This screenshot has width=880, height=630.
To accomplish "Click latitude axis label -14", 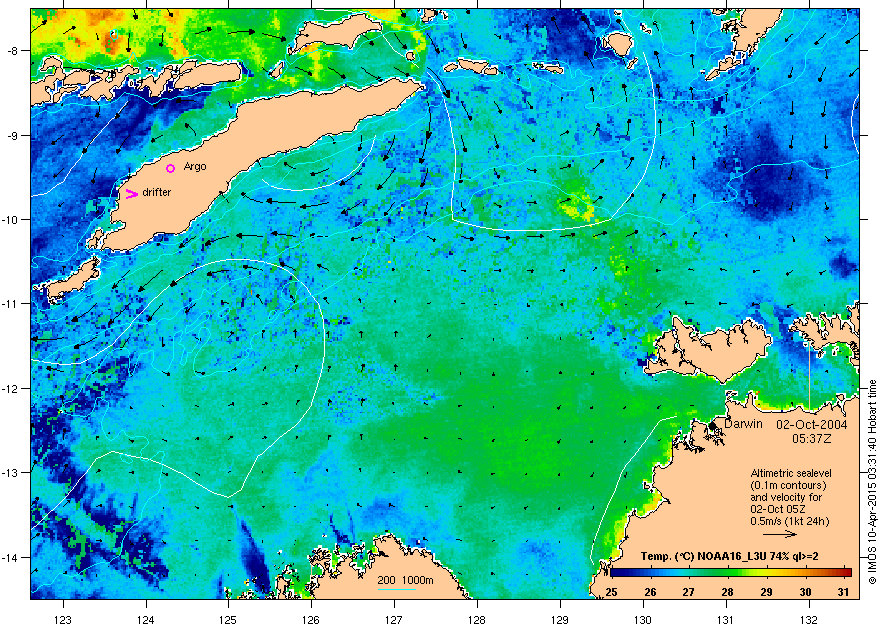I will tap(11, 557).
